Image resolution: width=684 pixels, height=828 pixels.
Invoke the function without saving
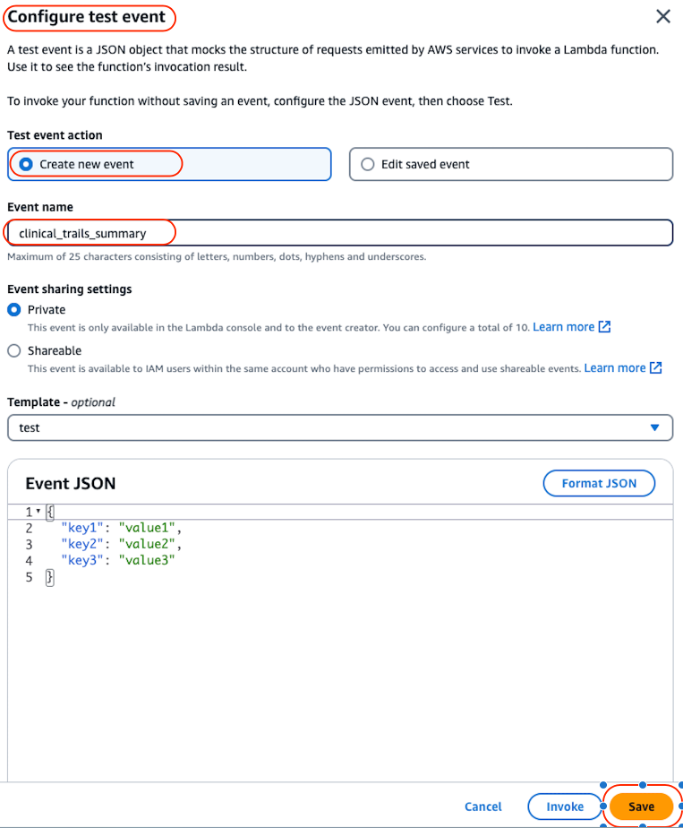pos(565,806)
